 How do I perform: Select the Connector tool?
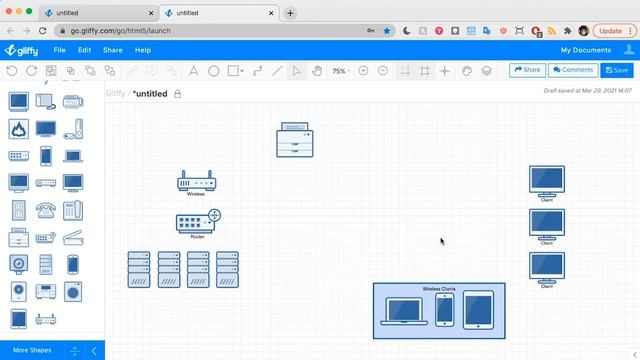[x=257, y=71]
